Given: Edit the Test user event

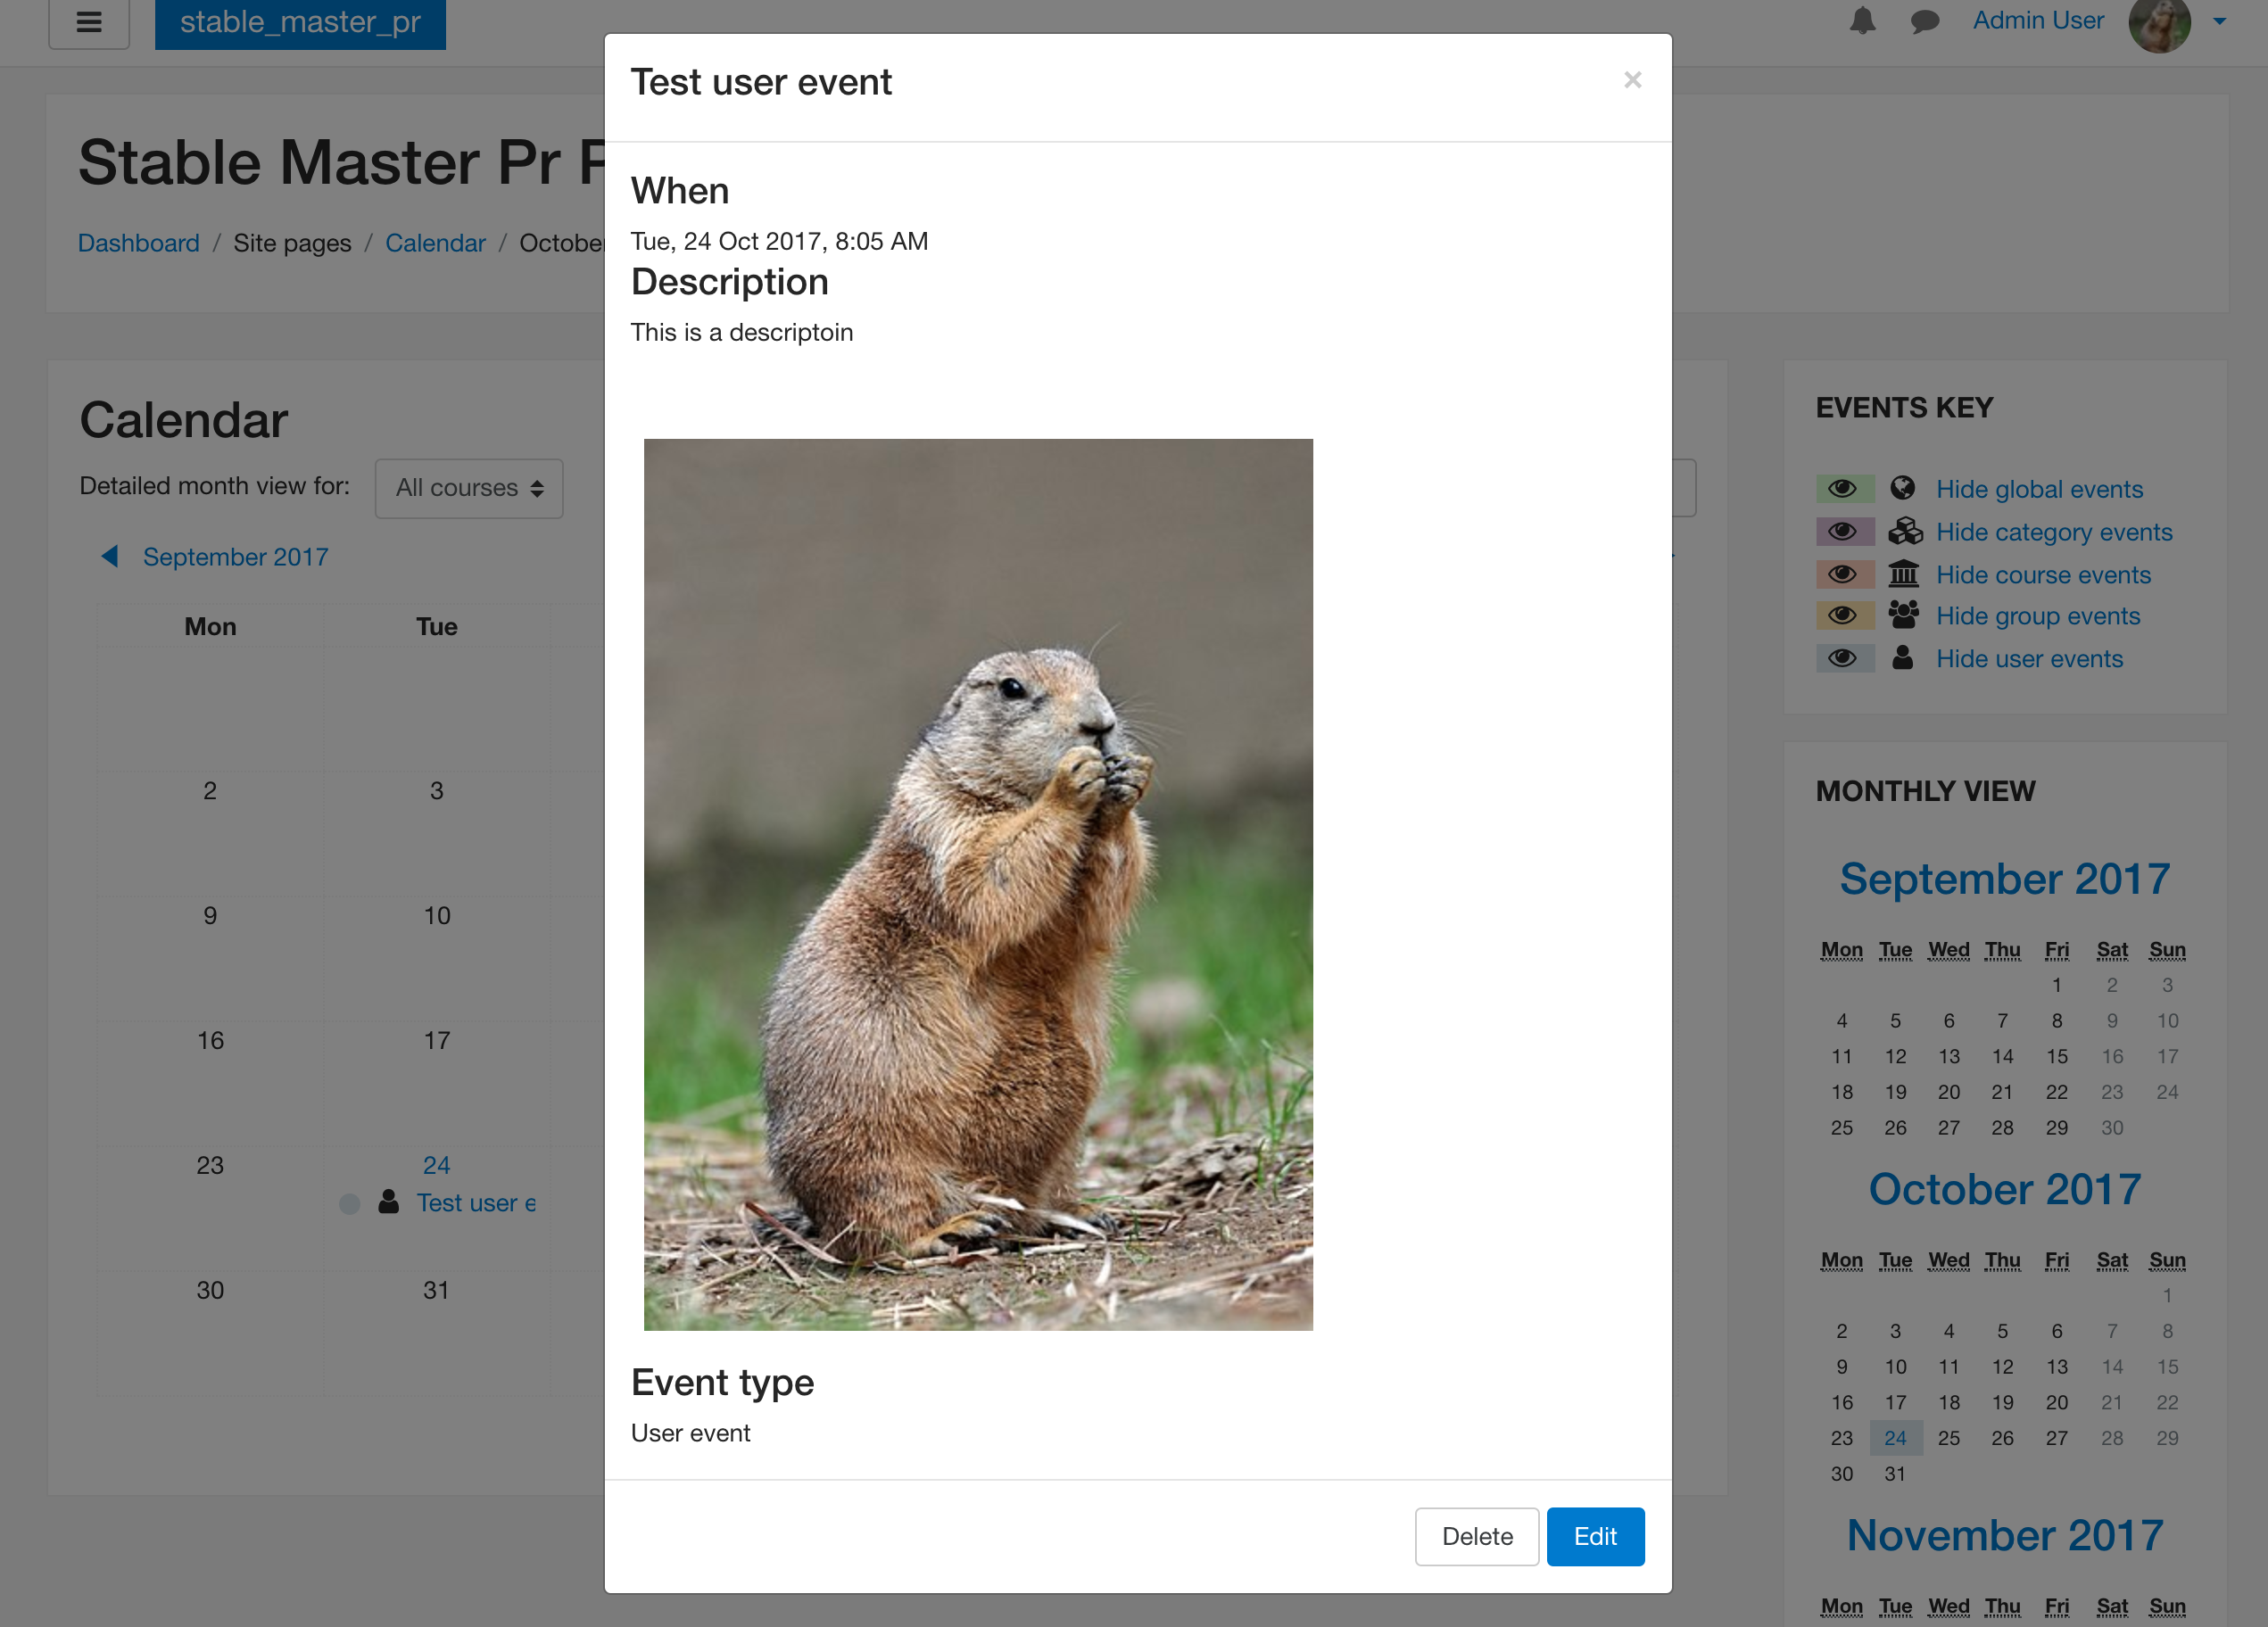Looking at the screenshot, I should click(x=1595, y=1536).
